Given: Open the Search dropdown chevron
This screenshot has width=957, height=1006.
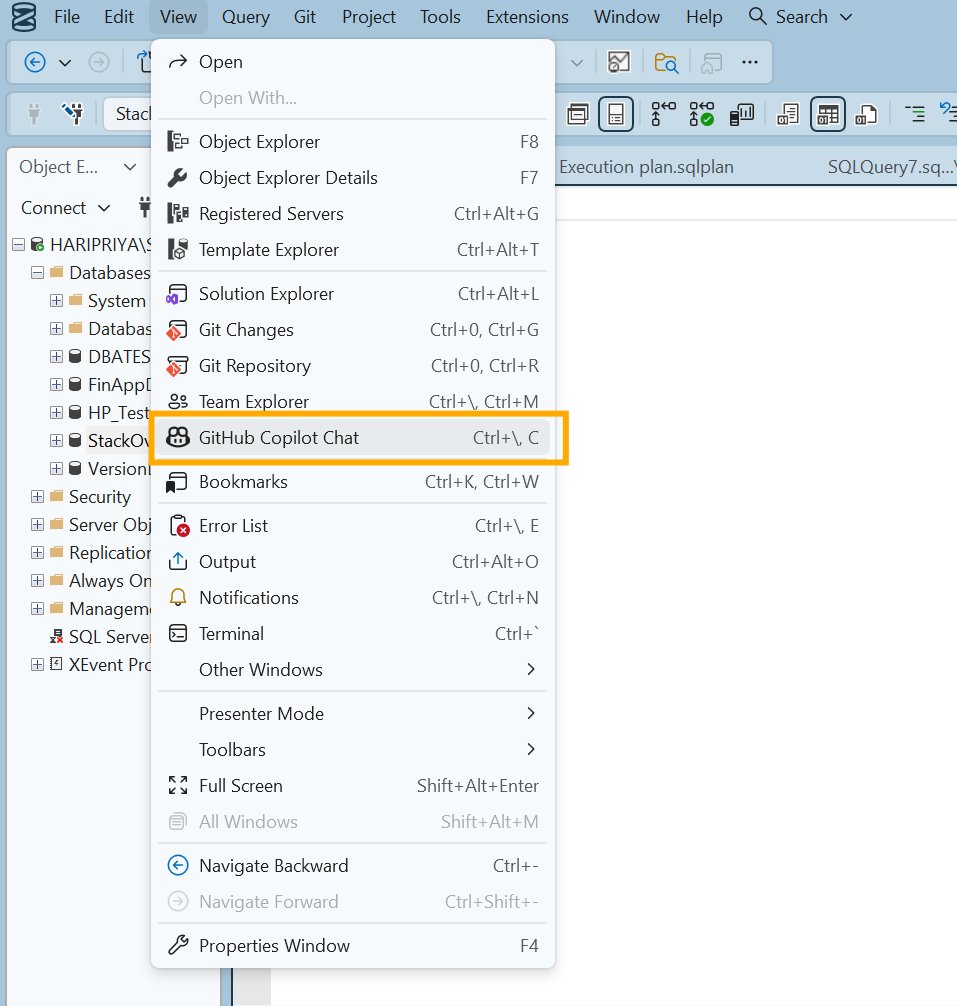Looking at the screenshot, I should [x=846, y=17].
